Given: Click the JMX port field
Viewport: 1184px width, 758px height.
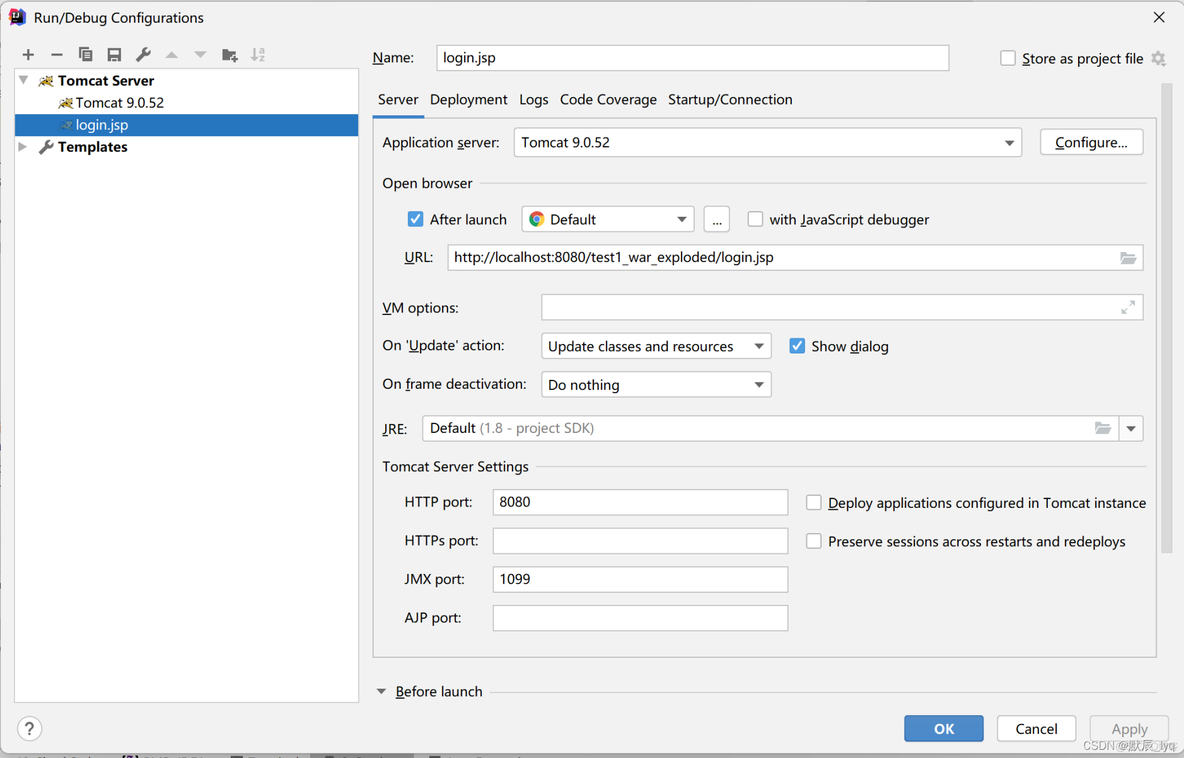Looking at the screenshot, I should (x=640, y=579).
